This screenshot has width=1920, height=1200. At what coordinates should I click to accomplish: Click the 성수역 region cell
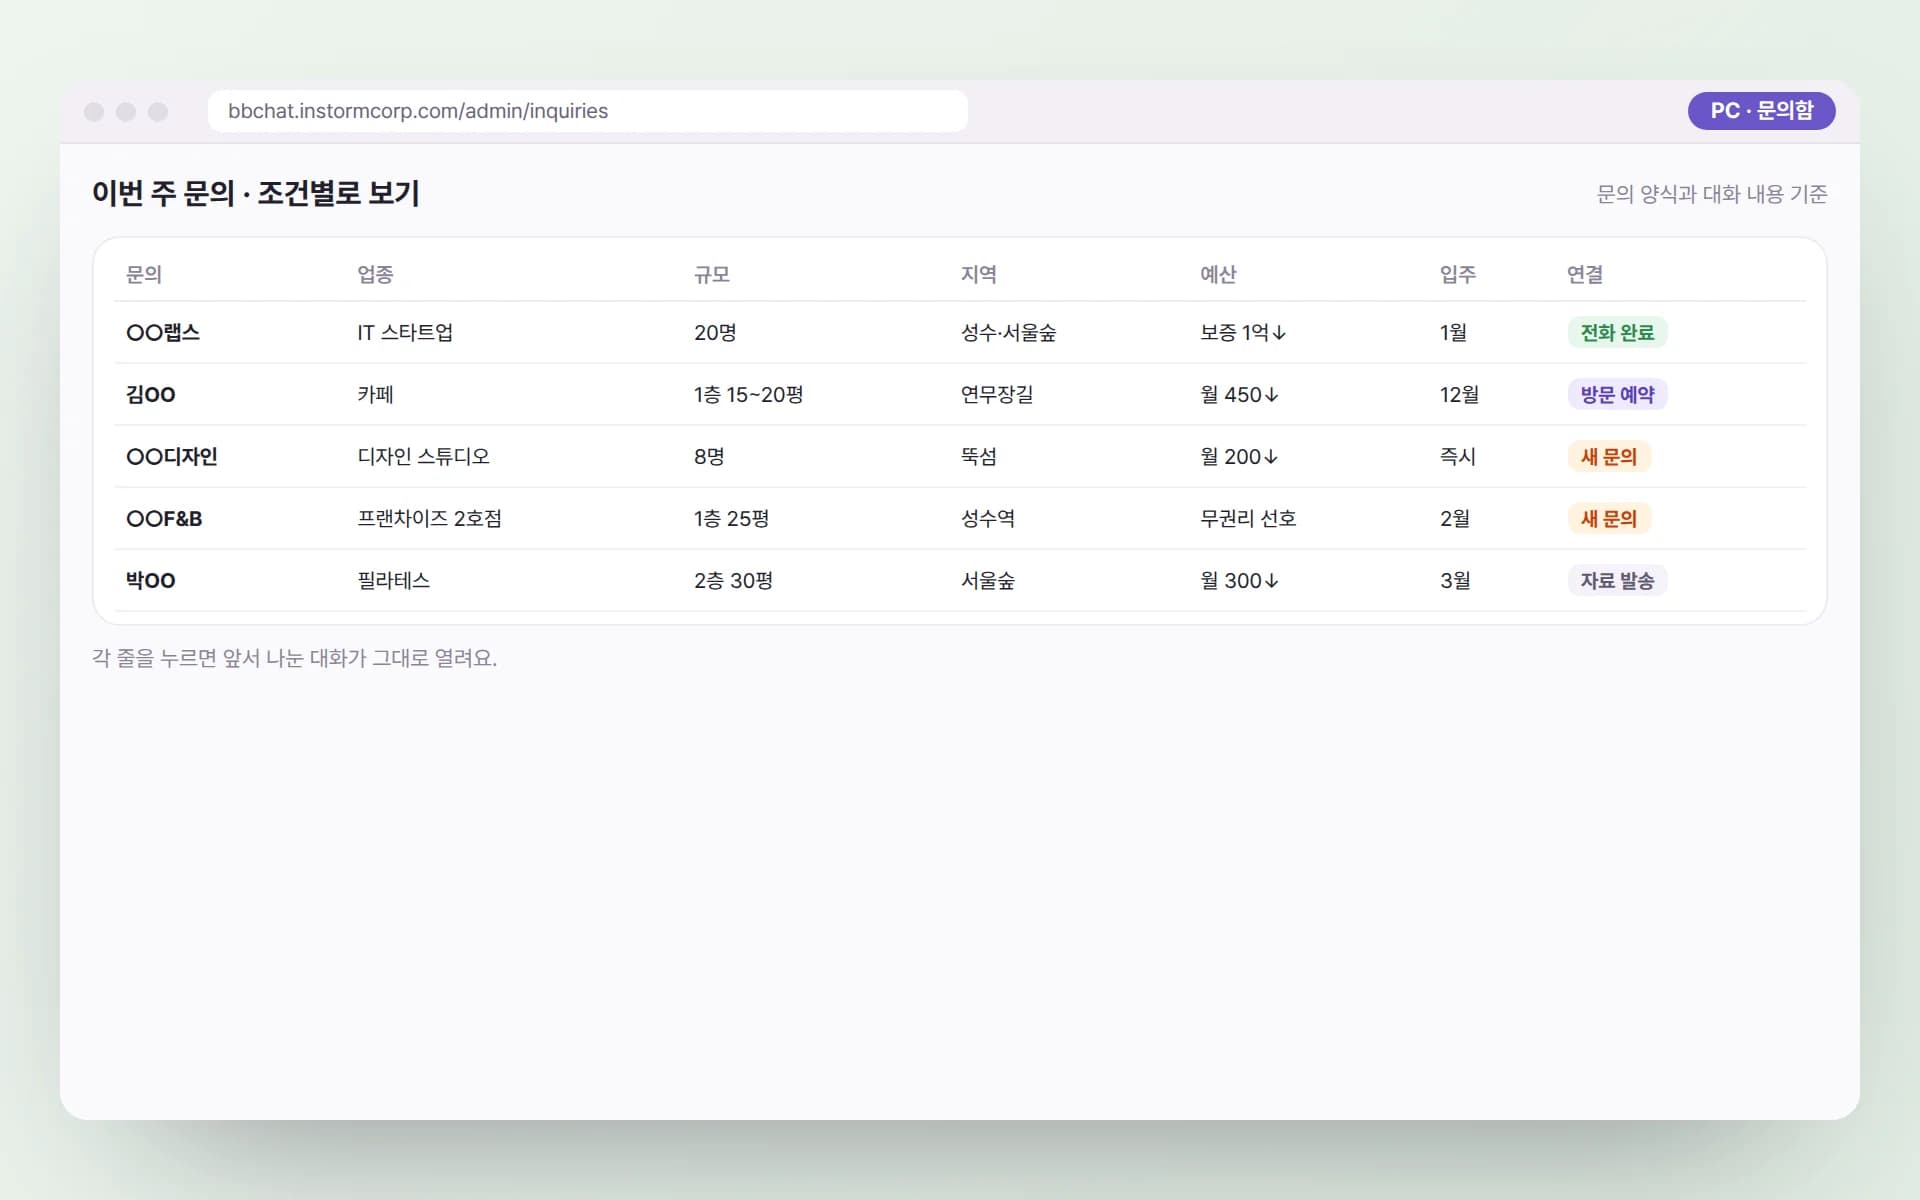pyautogui.click(x=988, y=518)
